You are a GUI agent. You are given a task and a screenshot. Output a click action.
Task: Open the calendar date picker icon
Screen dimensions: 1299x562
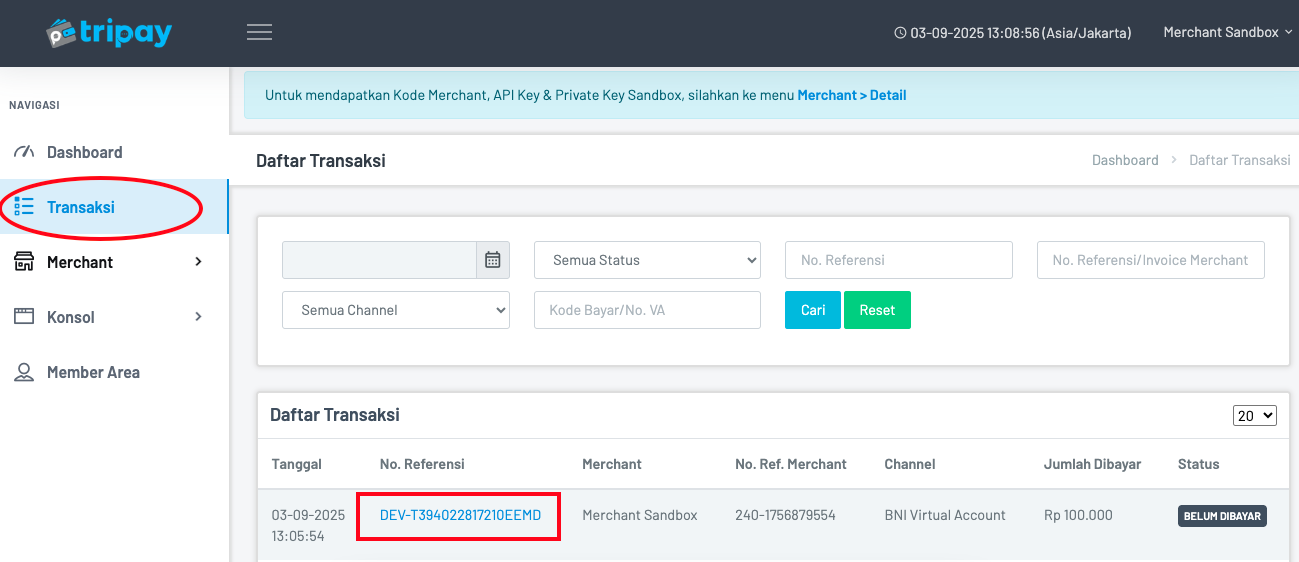(x=492, y=260)
